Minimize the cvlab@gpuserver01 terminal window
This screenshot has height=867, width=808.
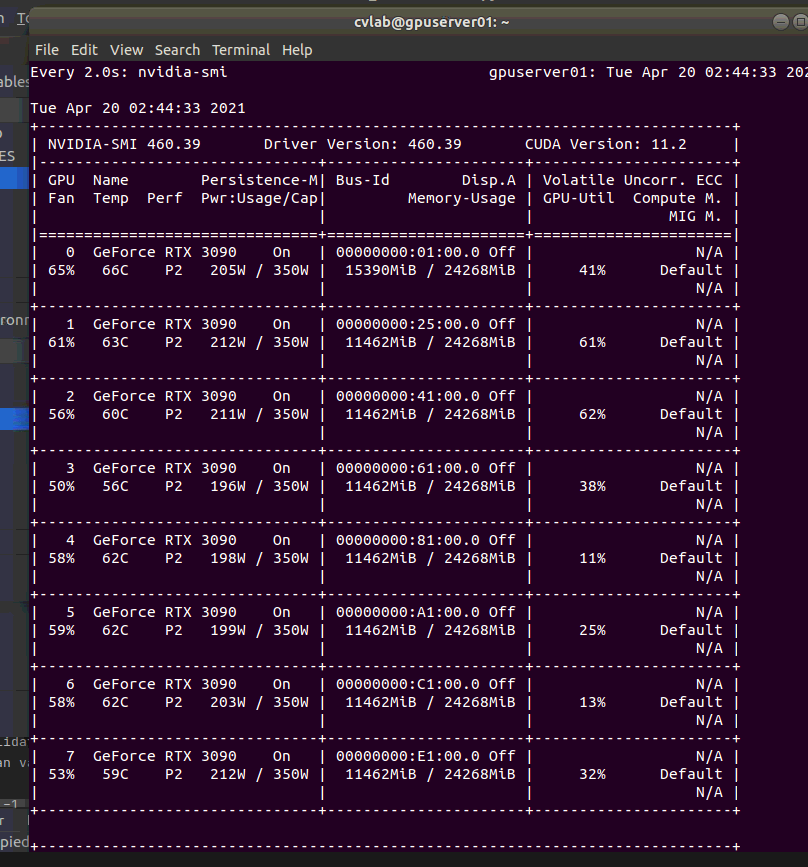pyautogui.click(x=780, y=22)
